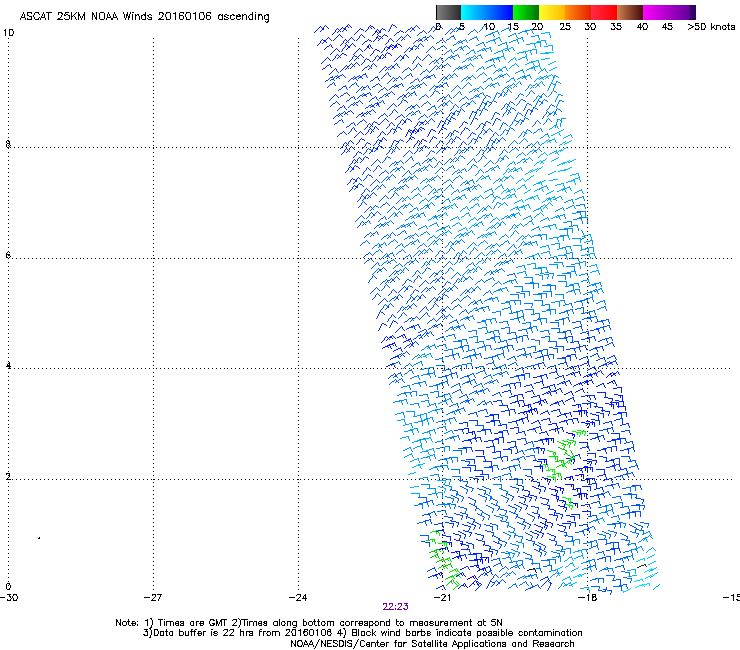The image size is (740, 650).
Task: Click the legend number '45' under the color bar
Action: tap(667, 27)
